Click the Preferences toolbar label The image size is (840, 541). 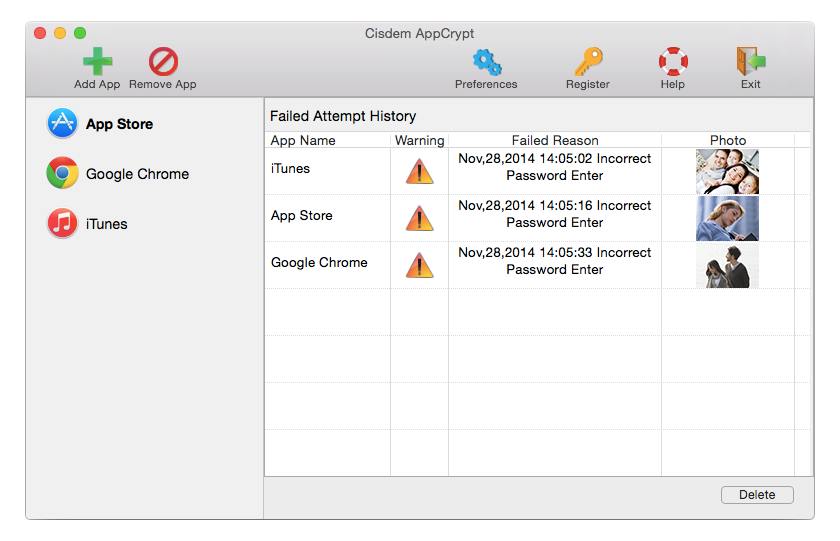tap(486, 84)
